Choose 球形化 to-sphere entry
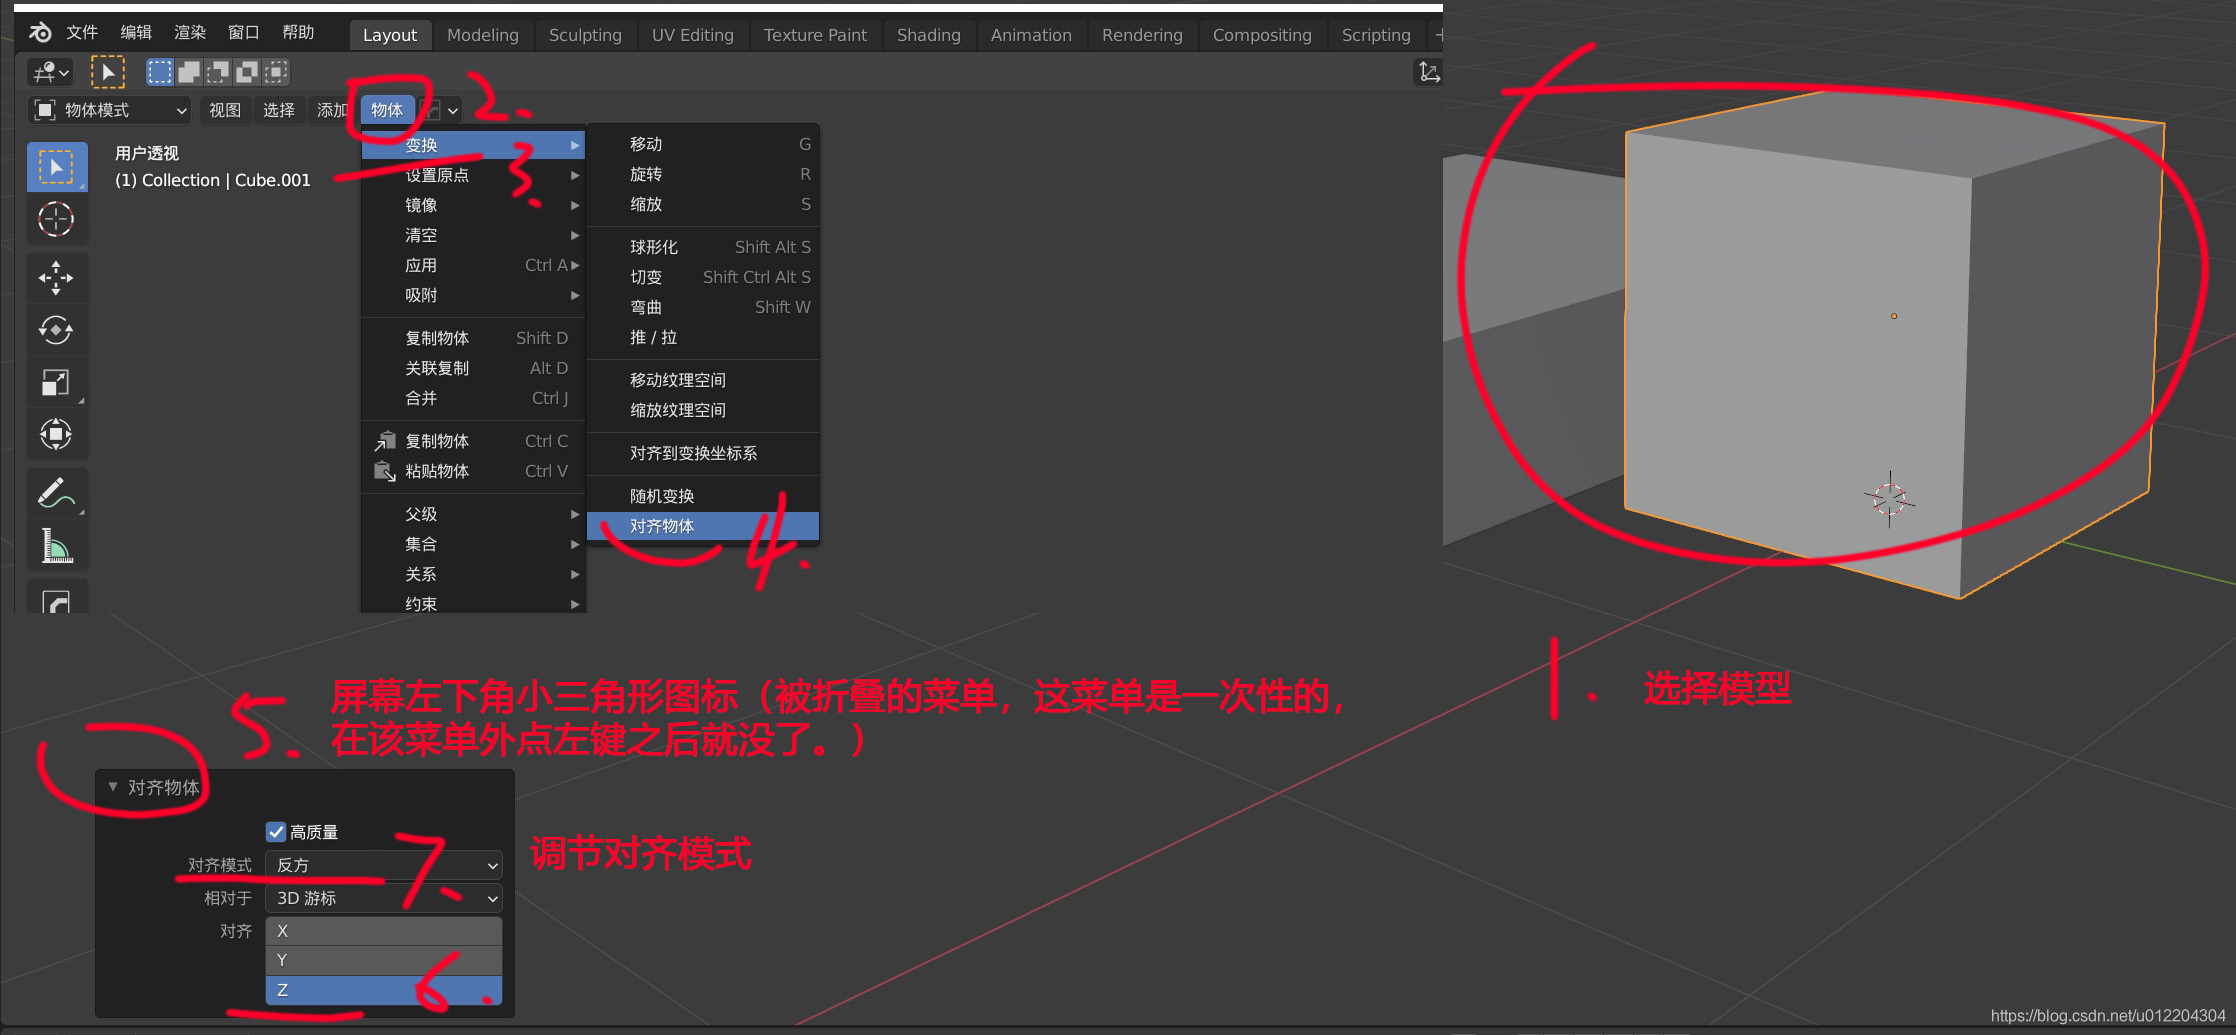 coord(703,247)
